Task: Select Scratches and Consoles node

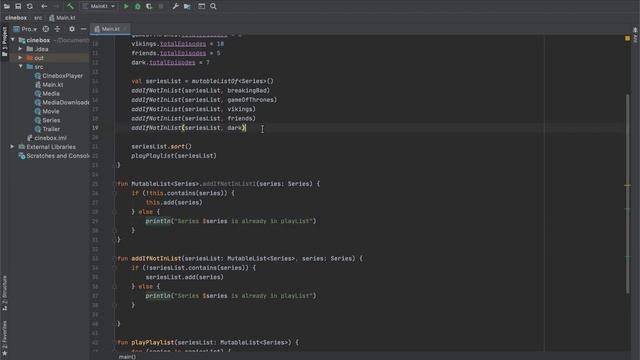Action: [x=53, y=156]
